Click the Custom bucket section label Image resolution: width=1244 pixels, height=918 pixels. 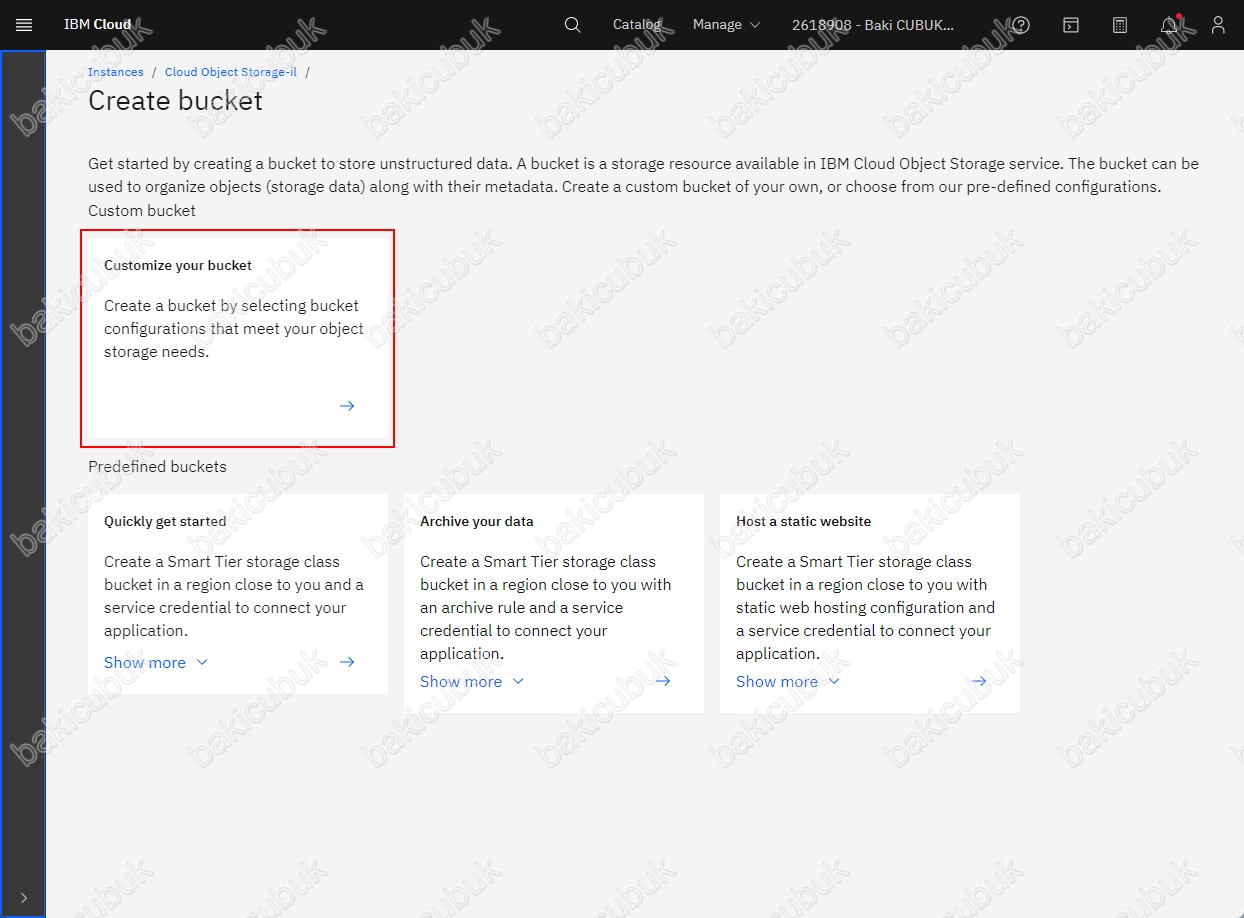point(142,210)
